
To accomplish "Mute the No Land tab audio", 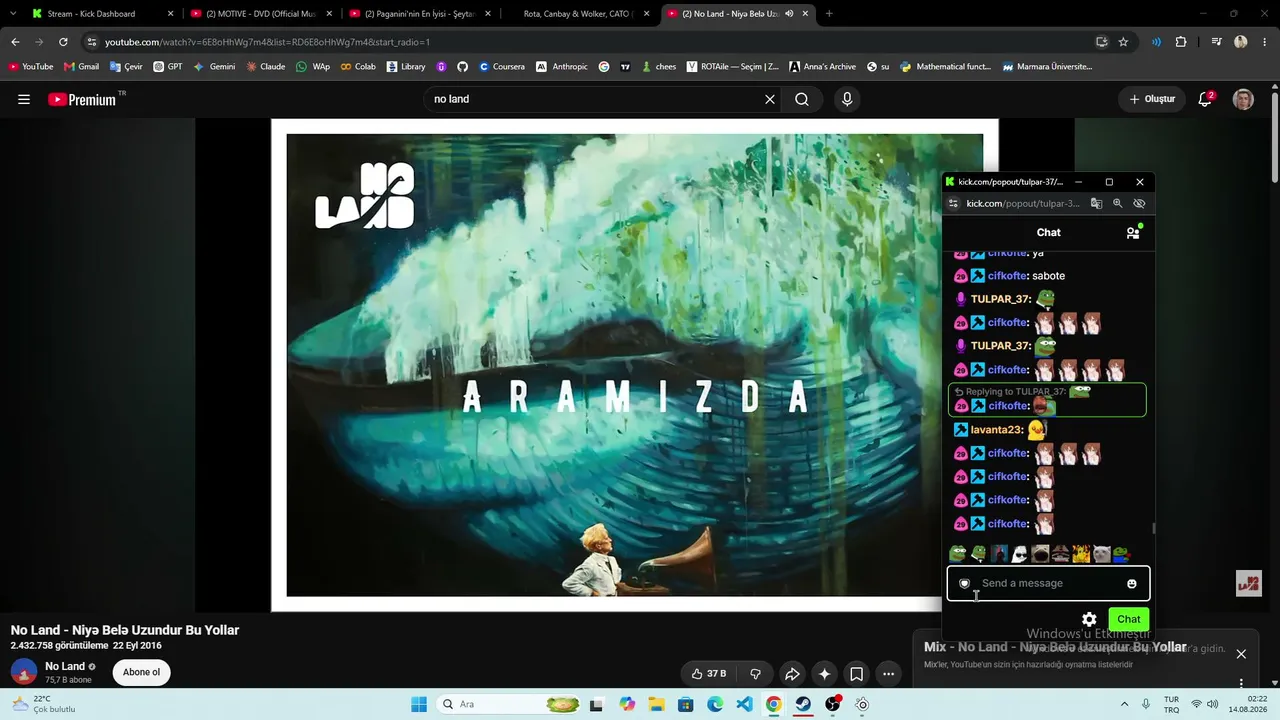I will click(x=790, y=14).
